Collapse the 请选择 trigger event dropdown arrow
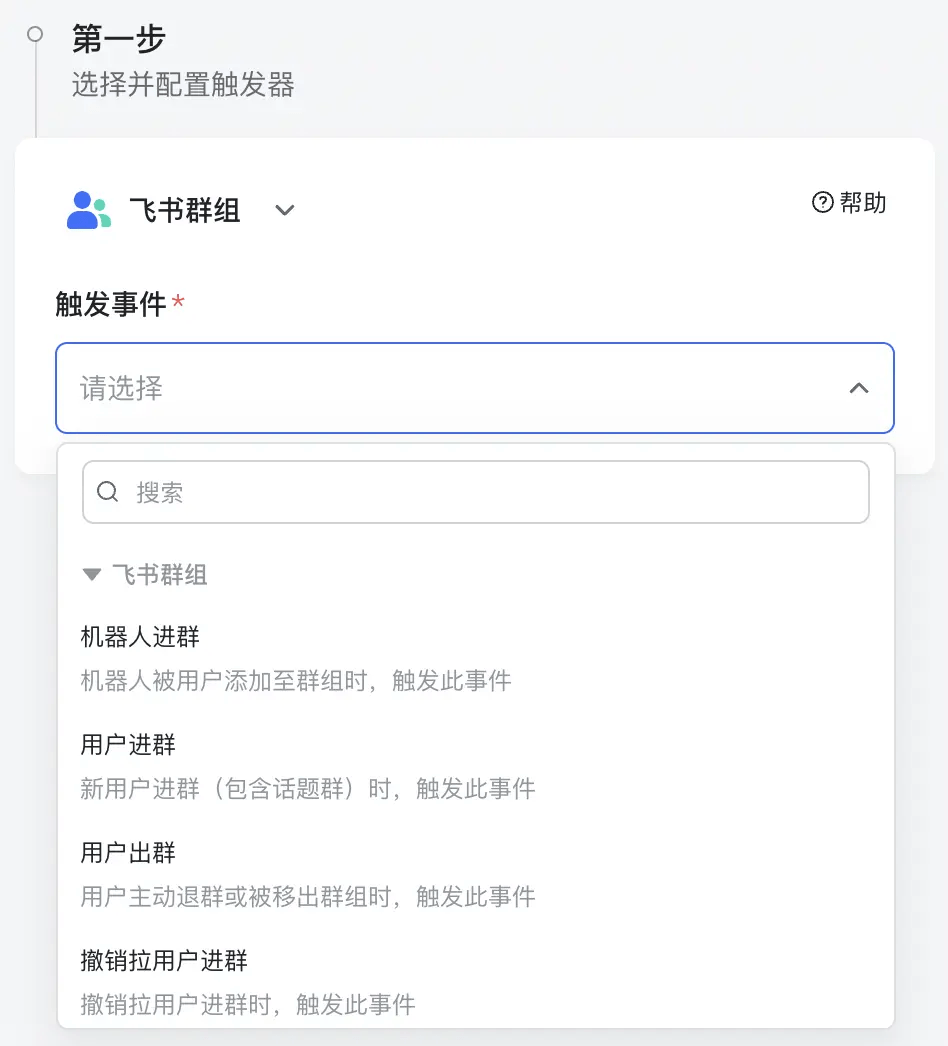The height and width of the screenshot is (1046, 948). (859, 388)
